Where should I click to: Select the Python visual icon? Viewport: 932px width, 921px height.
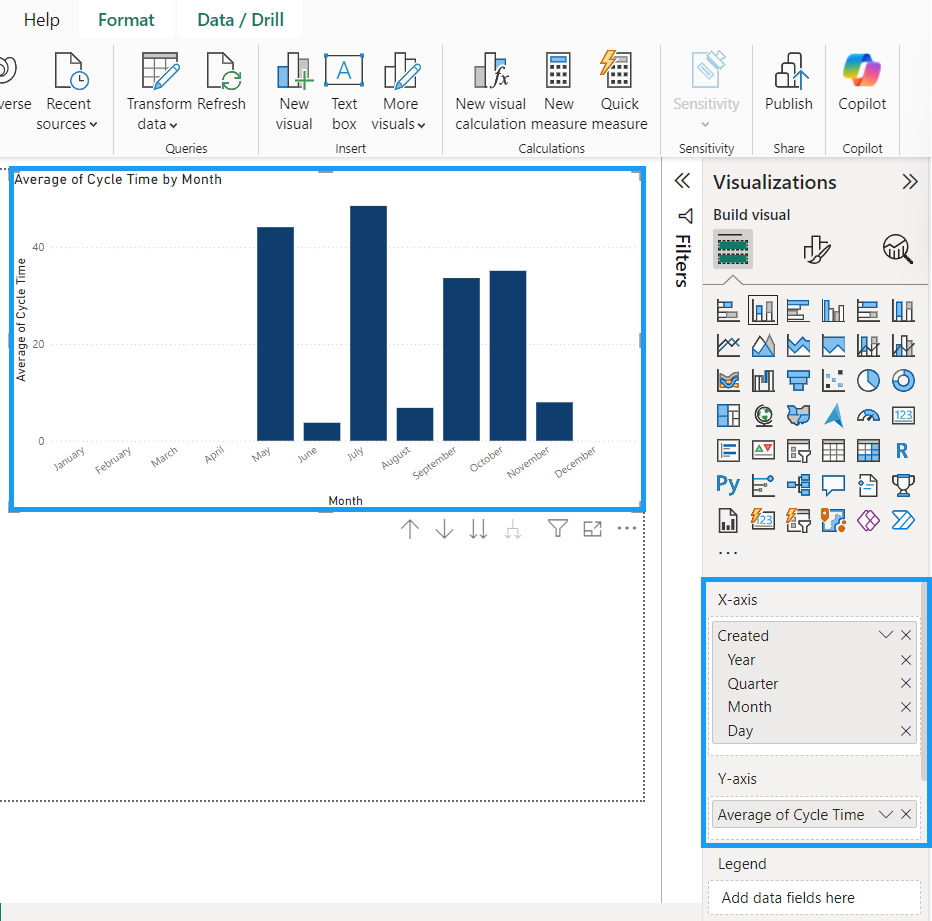tap(728, 485)
